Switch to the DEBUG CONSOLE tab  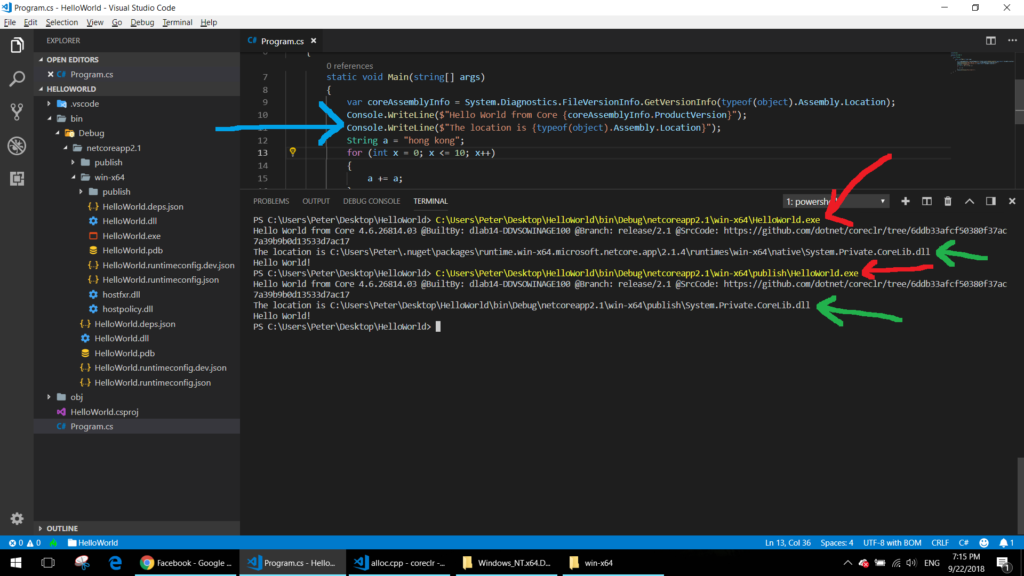pos(371,201)
